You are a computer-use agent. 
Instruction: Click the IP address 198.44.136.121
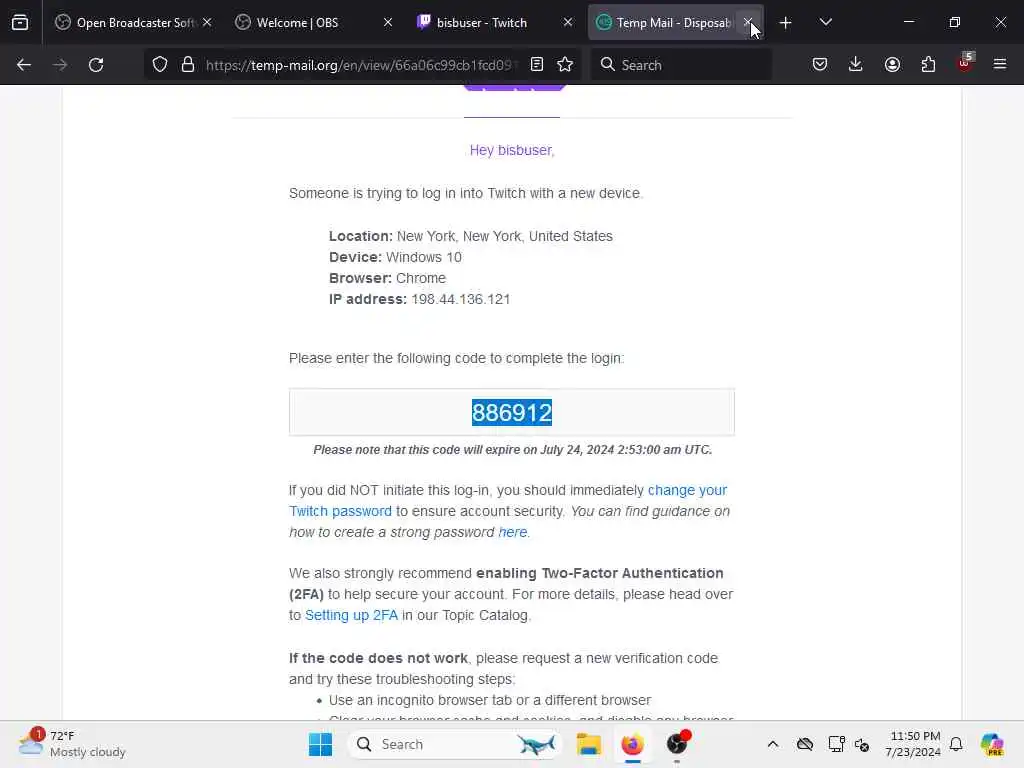coord(460,299)
